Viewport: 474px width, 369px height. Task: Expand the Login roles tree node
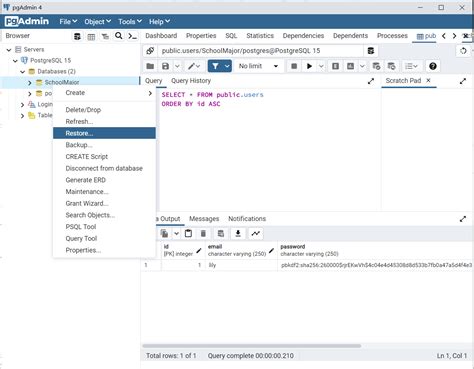click(x=23, y=105)
